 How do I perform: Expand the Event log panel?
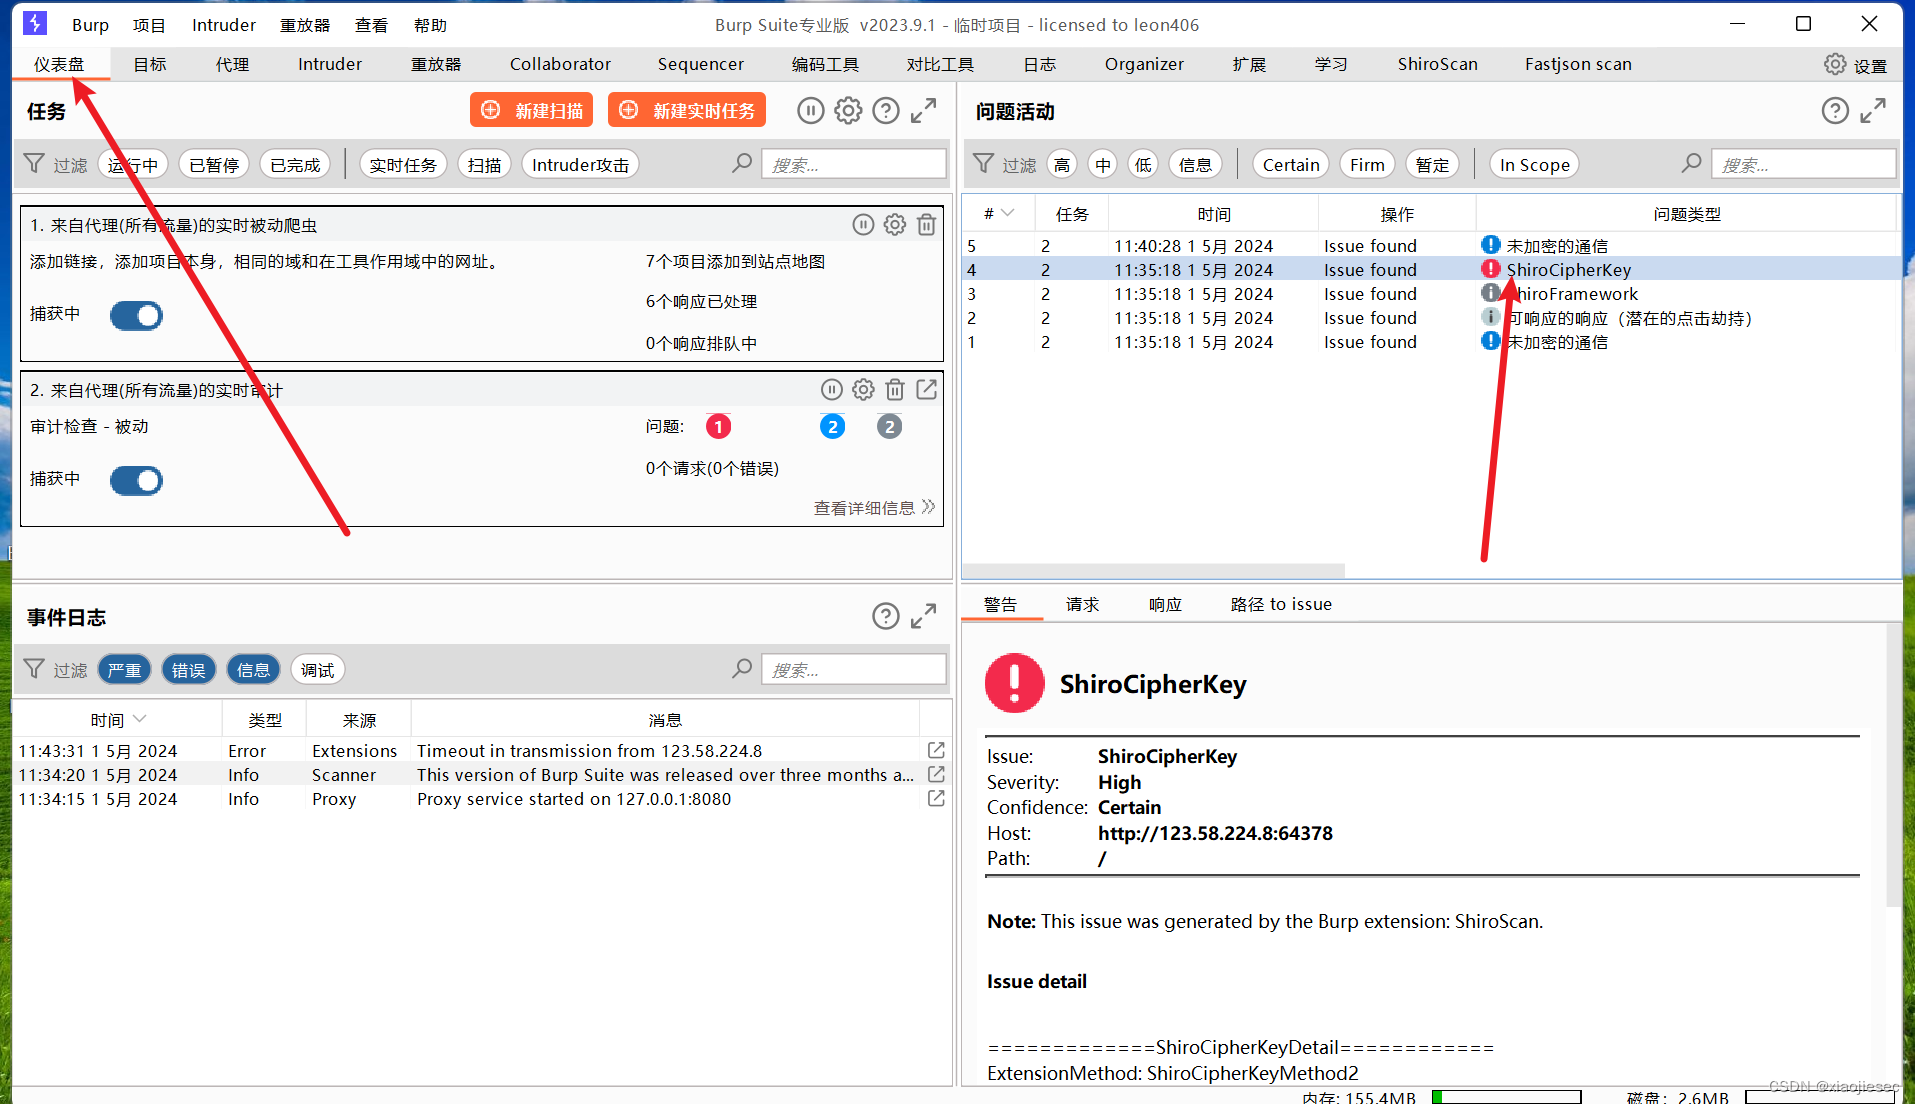click(924, 616)
